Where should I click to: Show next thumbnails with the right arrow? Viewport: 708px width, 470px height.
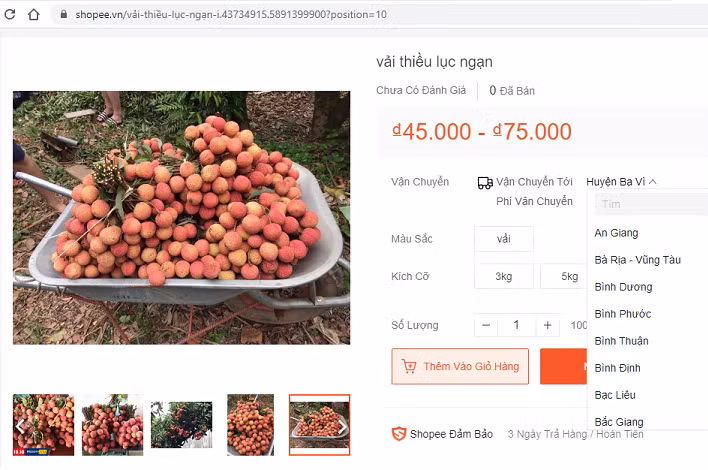tap(342, 426)
